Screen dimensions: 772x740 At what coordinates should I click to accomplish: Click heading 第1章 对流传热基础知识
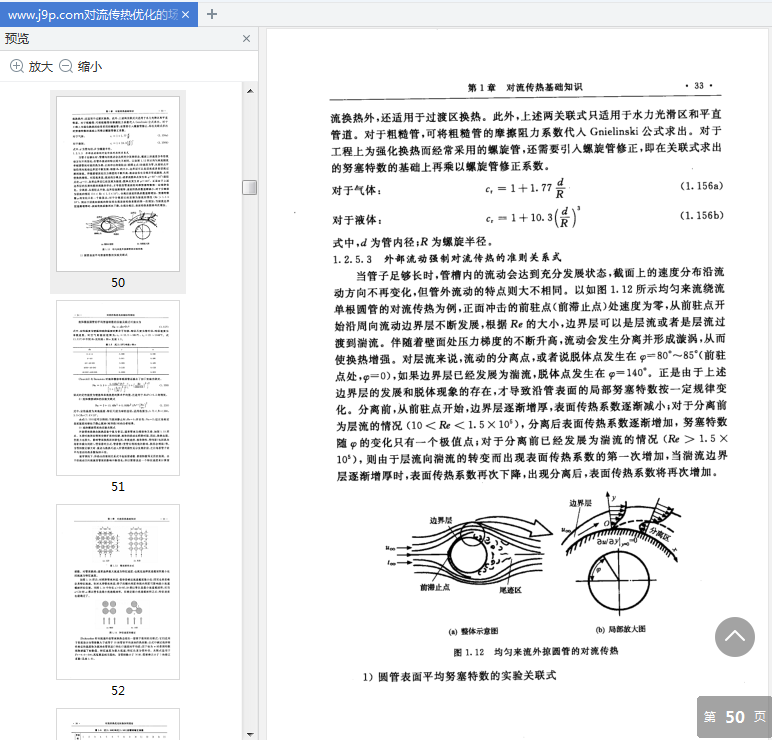pyautogui.click(x=525, y=87)
